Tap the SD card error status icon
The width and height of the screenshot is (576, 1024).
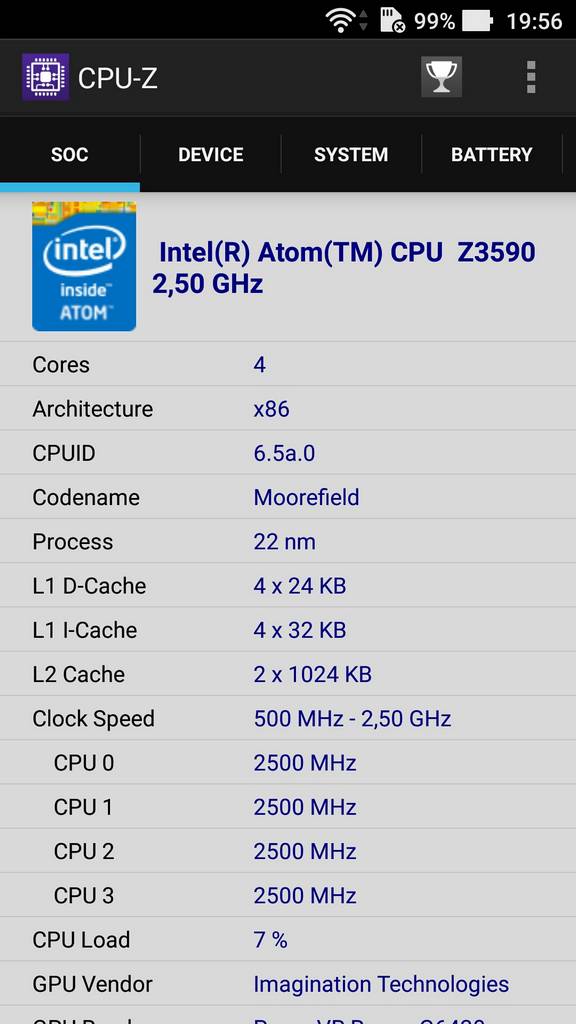pyautogui.click(x=392, y=20)
